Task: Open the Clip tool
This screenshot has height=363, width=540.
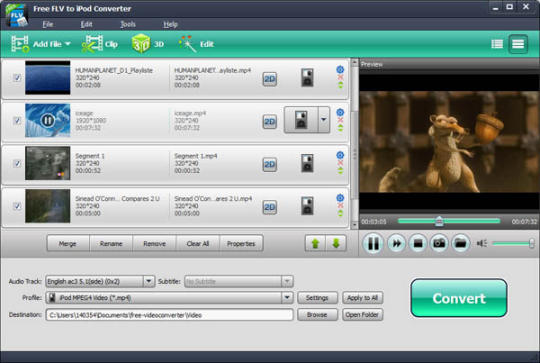Action: [100, 44]
